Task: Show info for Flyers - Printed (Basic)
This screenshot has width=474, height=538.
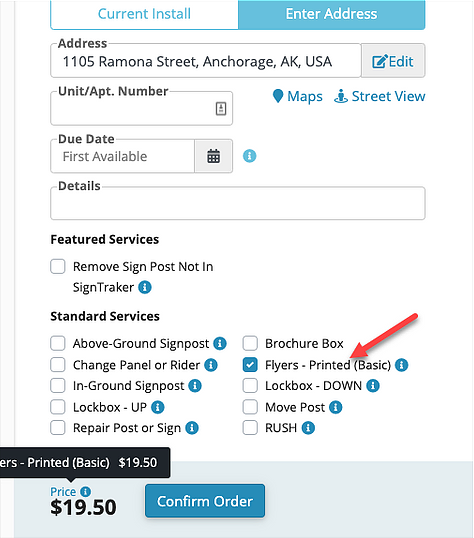Action: 401,365
